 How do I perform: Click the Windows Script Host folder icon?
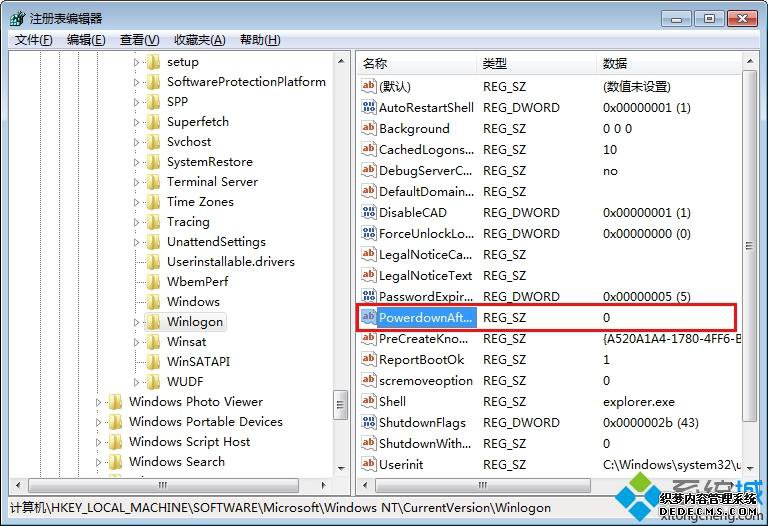pyautogui.click(x=115, y=442)
